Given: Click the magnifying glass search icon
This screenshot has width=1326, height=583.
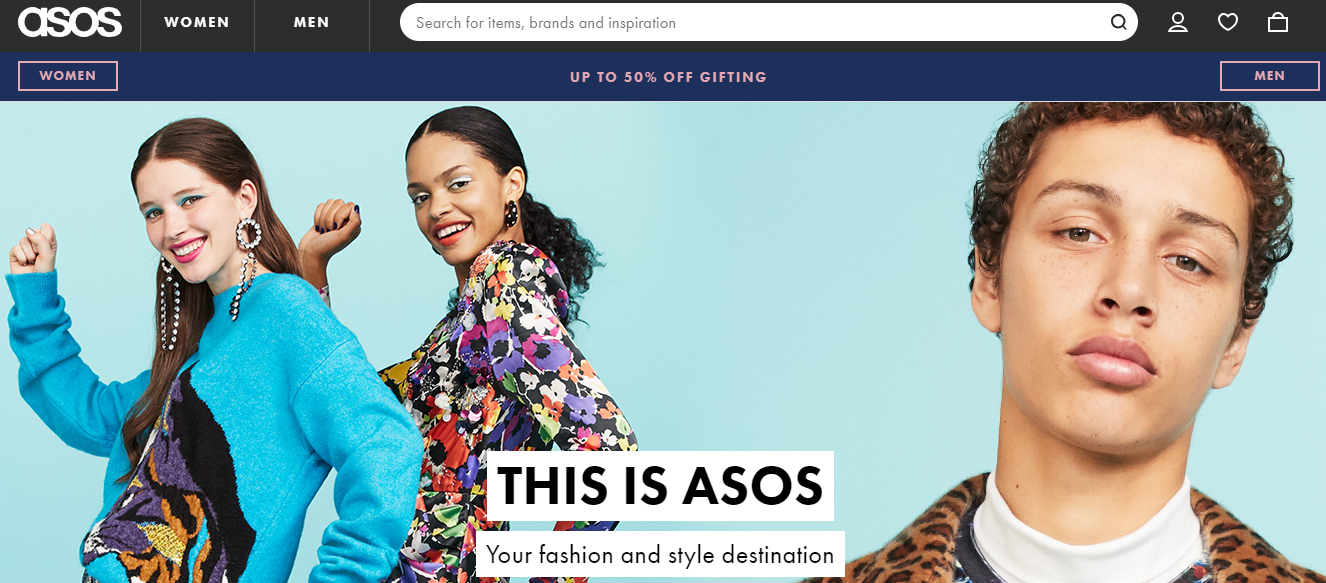Looking at the screenshot, I should pyautogui.click(x=1118, y=23).
